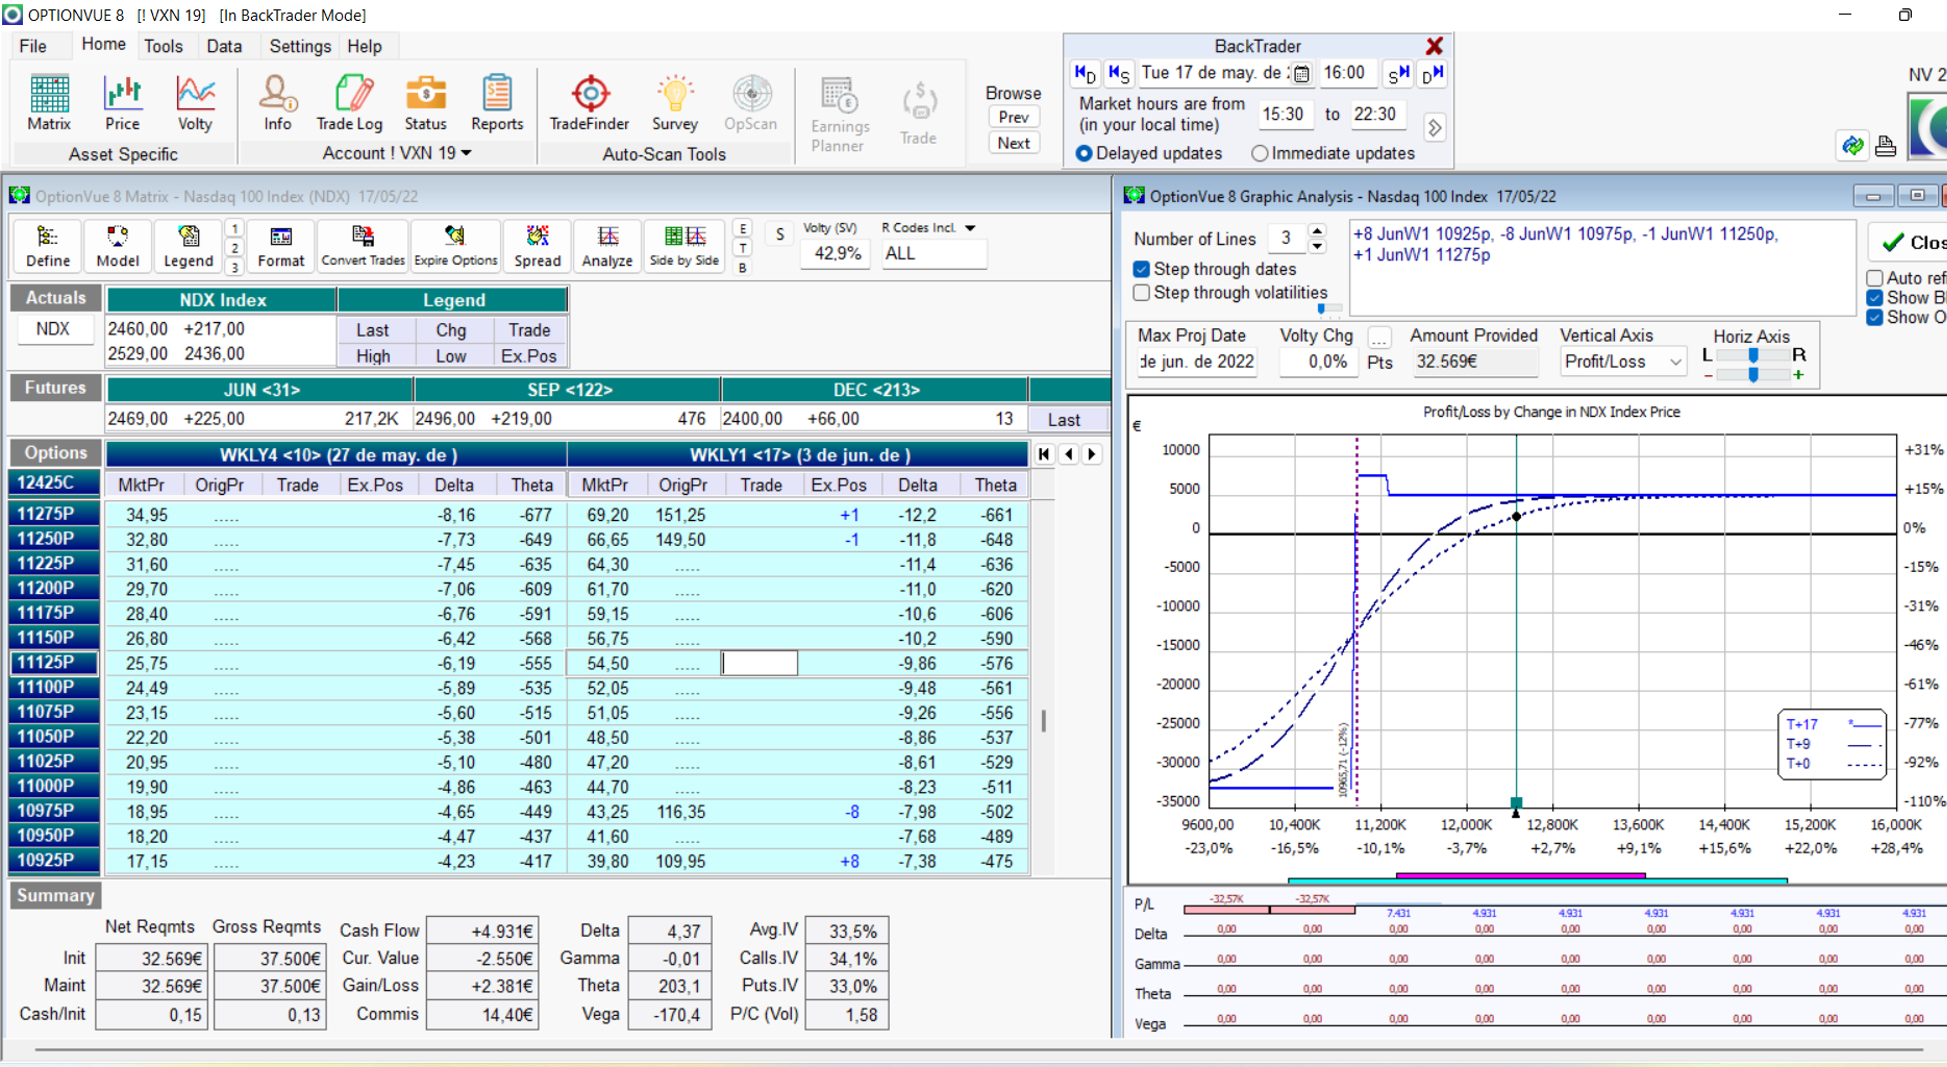The height and width of the screenshot is (1067, 1947).
Task: Click the Trade cell for 11125P WKLY1
Action: (760, 663)
